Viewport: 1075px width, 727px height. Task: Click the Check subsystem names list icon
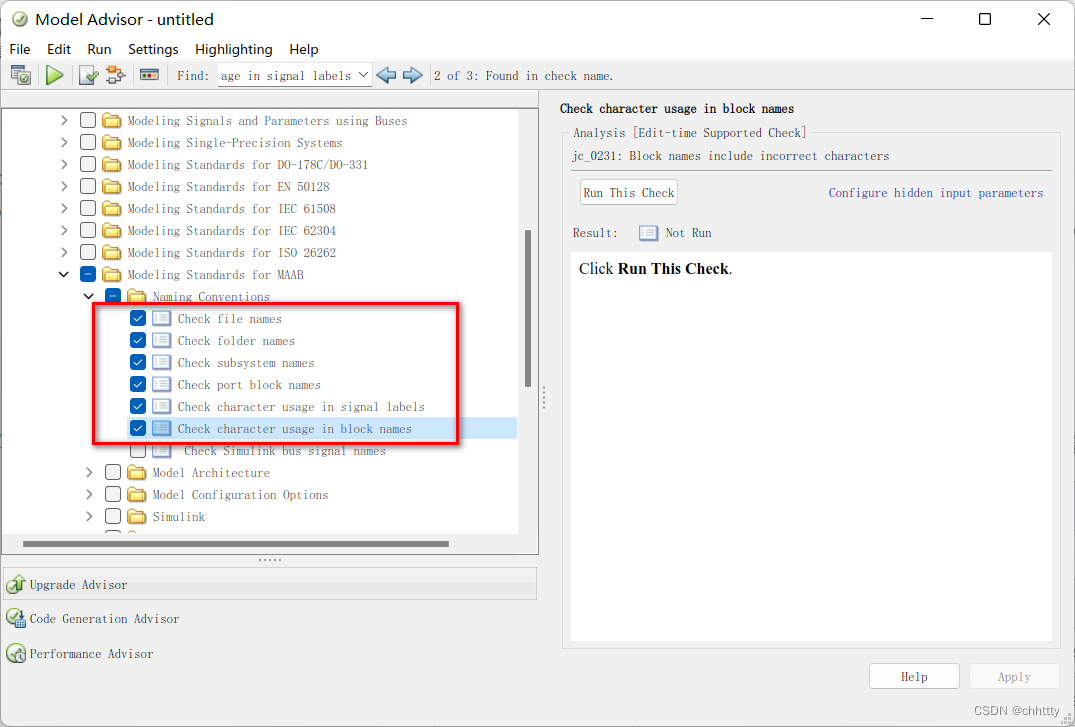[x=162, y=362]
